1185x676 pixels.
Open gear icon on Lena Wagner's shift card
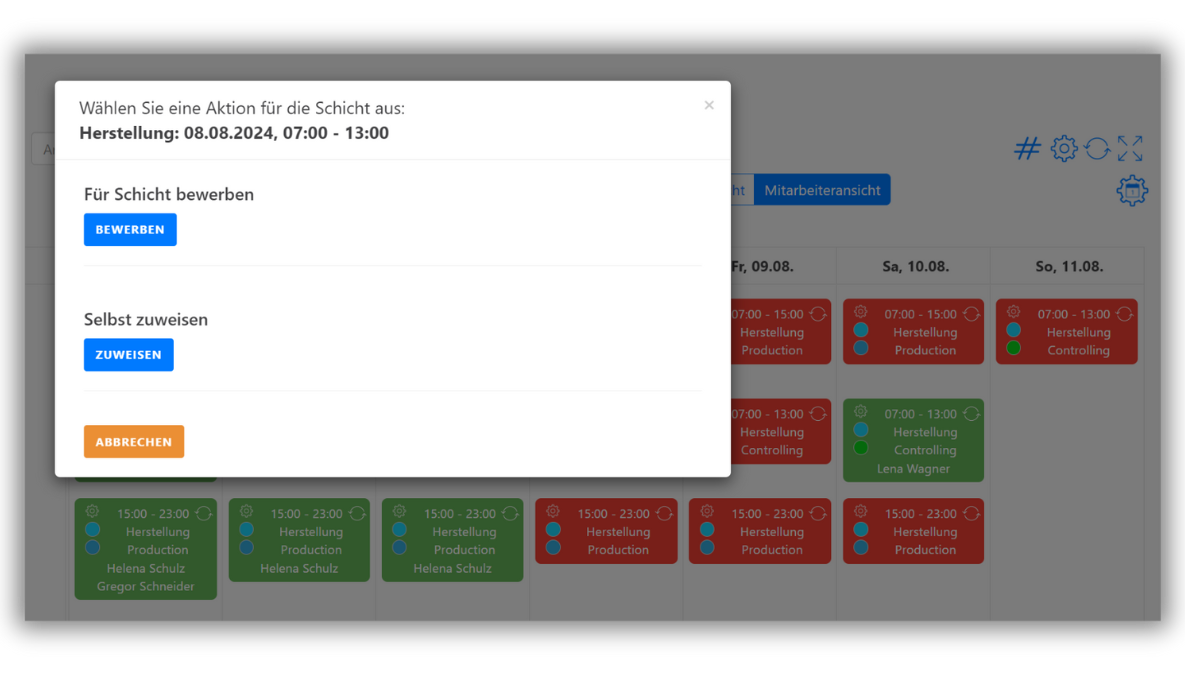coord(860,412)
